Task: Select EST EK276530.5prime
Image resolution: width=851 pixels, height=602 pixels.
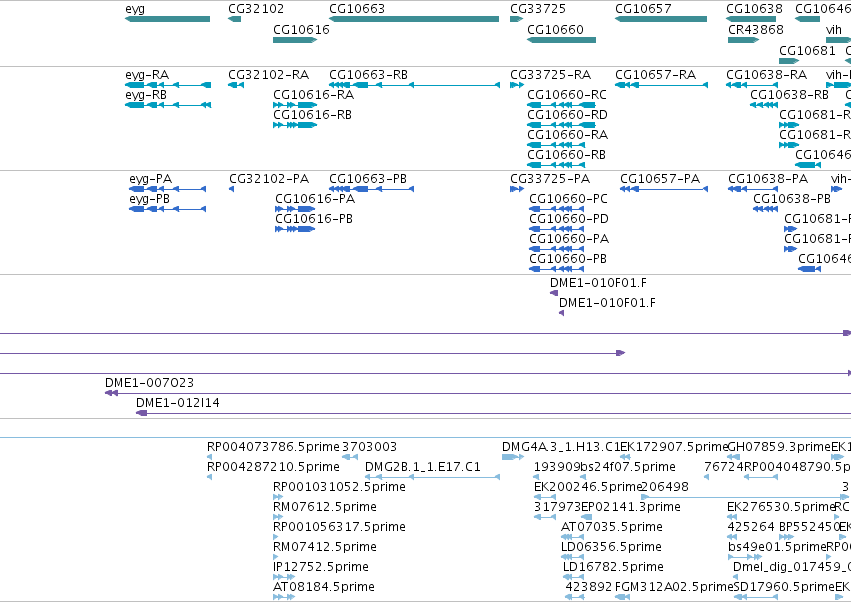Action: pos(780,507)
